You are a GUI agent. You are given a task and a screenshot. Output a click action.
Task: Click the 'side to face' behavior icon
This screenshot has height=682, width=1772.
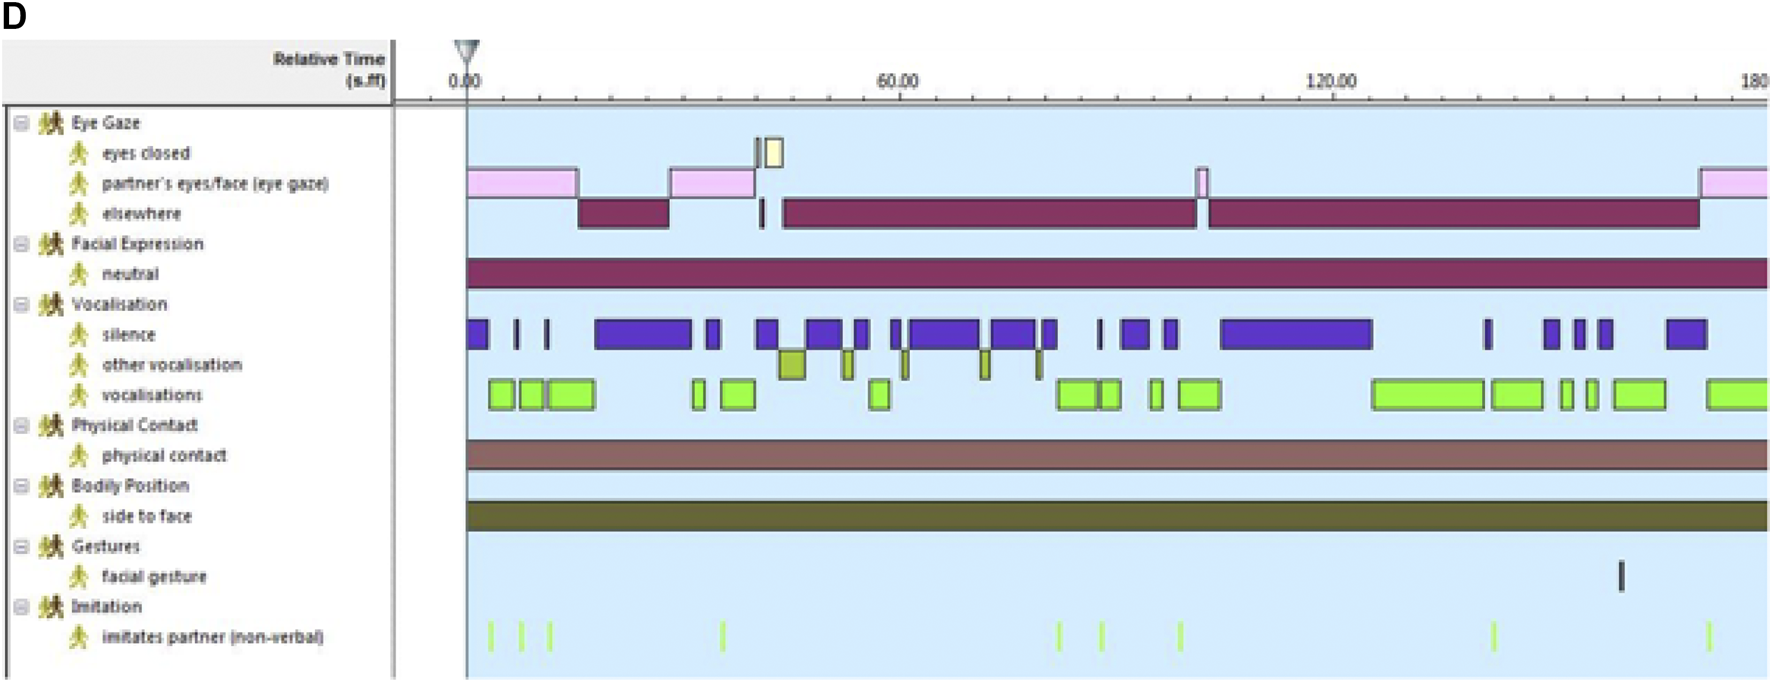coord(78,516)
